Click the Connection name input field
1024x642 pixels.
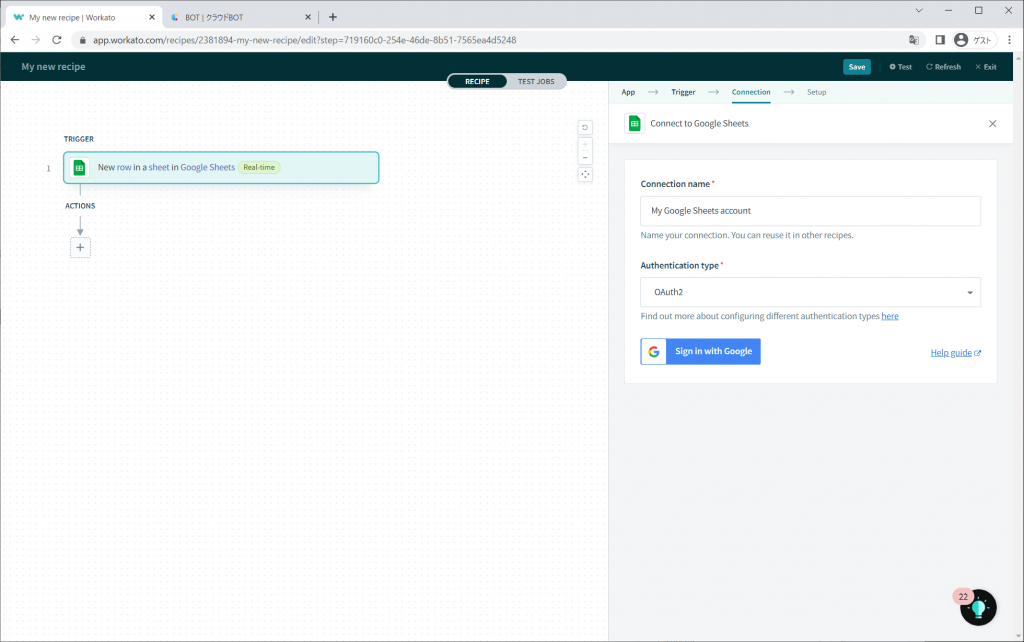coord(810,211)
